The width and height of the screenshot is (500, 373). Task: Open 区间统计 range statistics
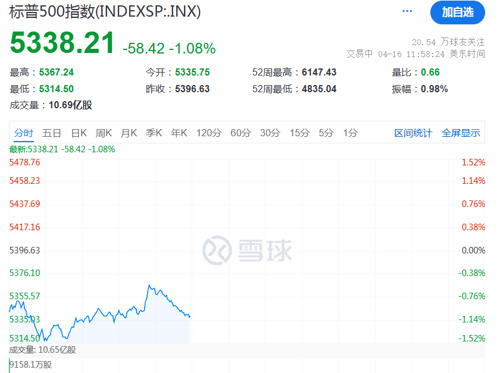[x=413, y=133]
